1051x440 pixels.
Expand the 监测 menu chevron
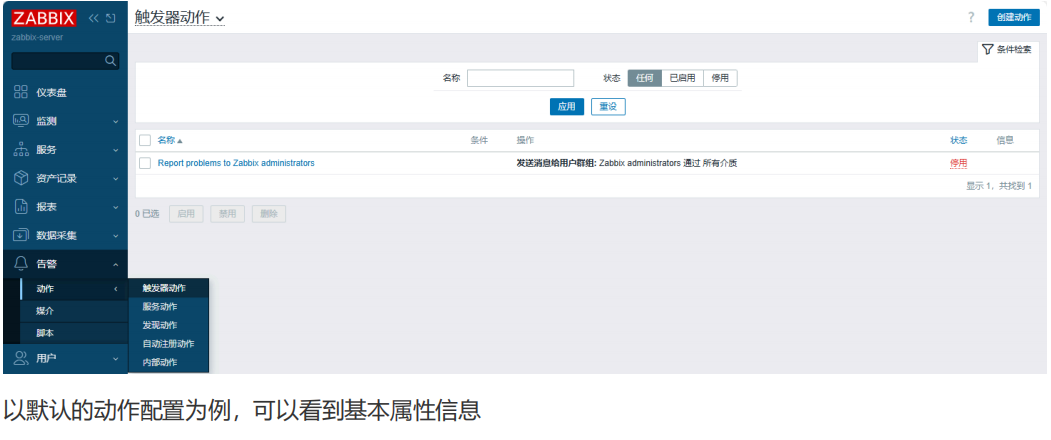[x=115, y=121]
